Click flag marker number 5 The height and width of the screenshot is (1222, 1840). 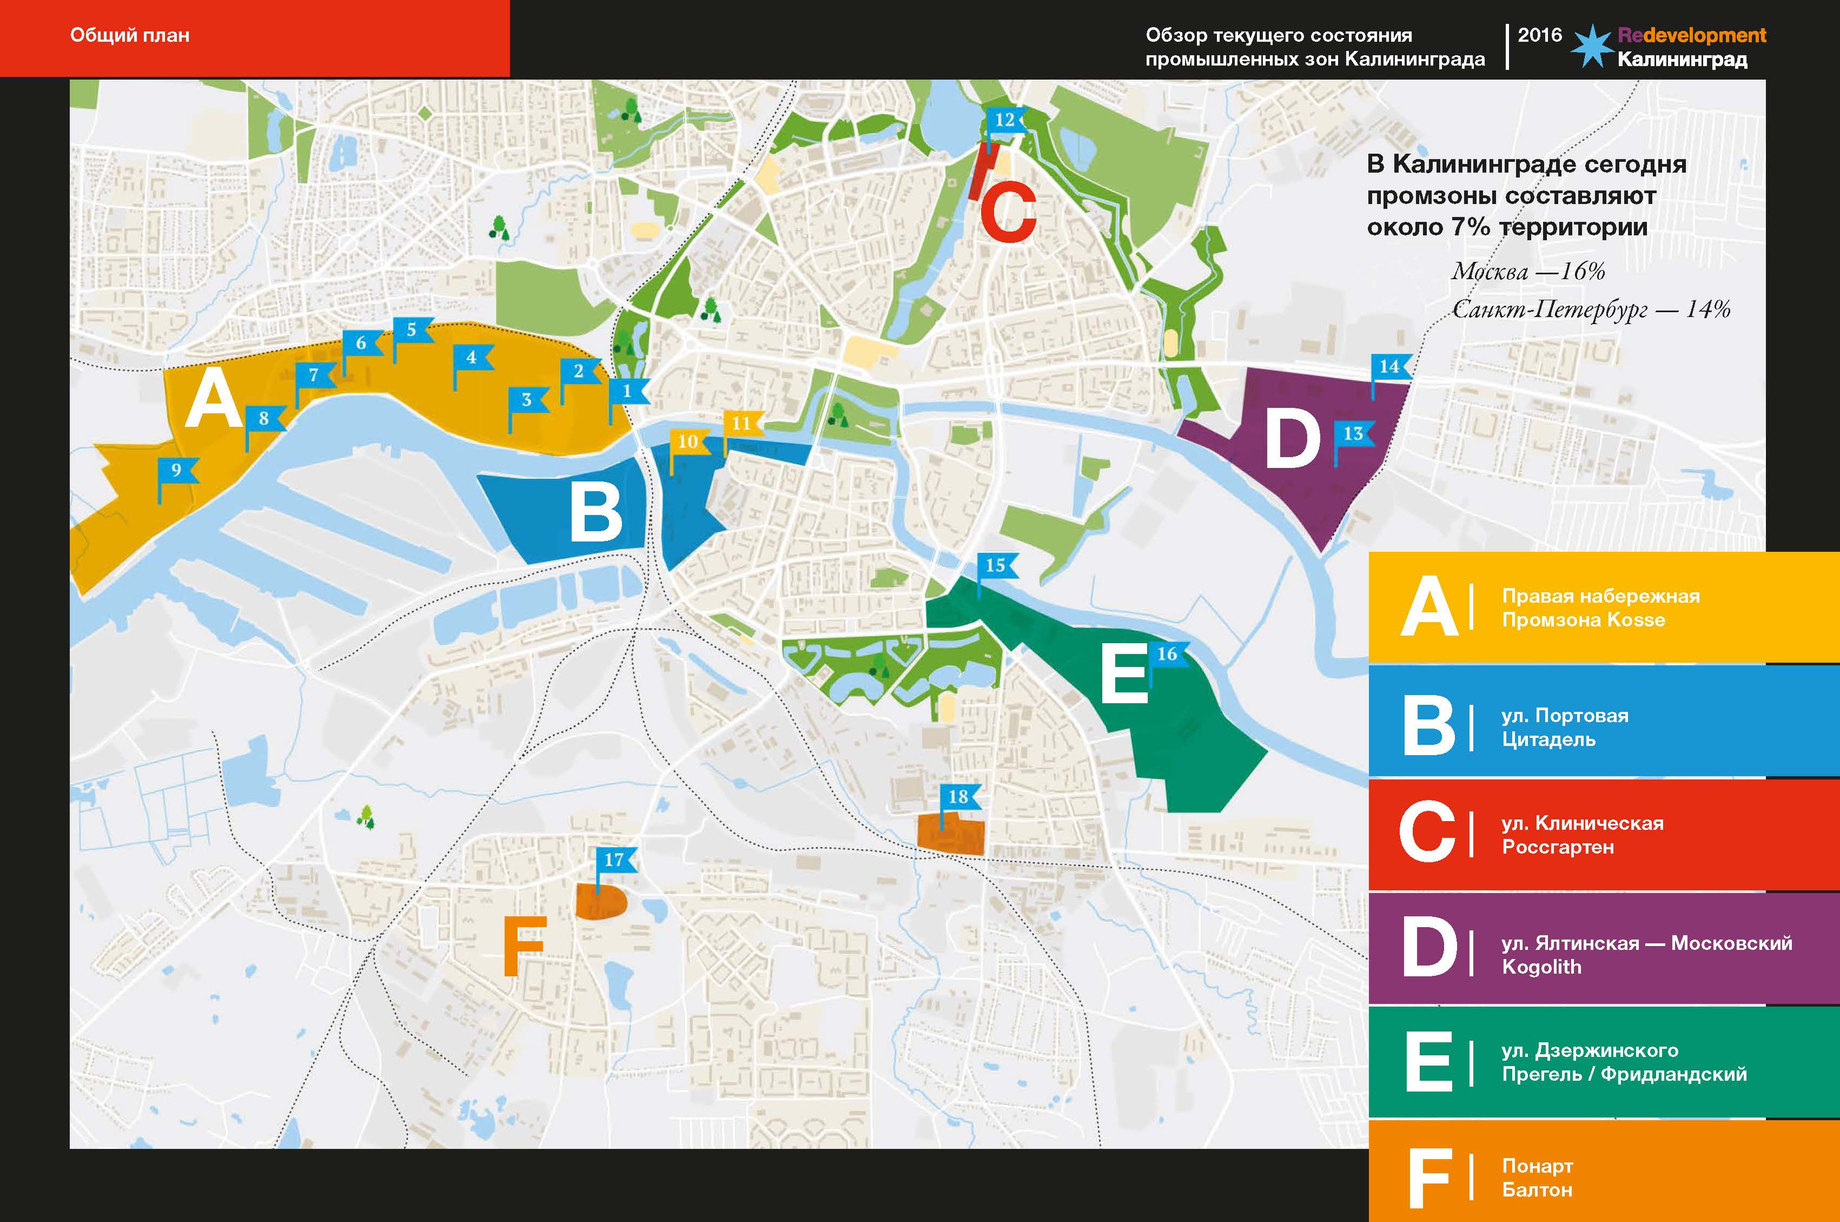click(x=412, y=329)
